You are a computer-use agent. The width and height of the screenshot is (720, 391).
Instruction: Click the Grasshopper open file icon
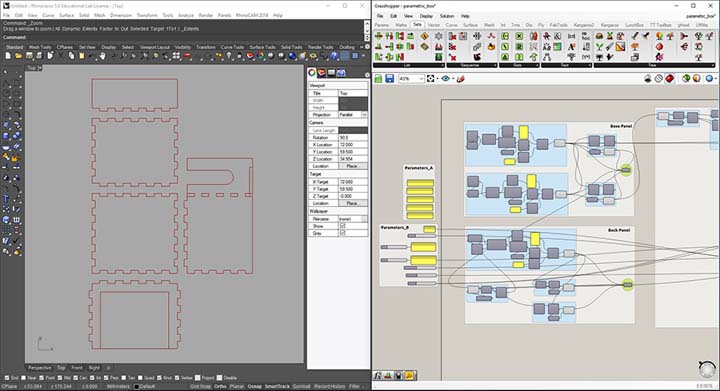click(x=378, y=79)
